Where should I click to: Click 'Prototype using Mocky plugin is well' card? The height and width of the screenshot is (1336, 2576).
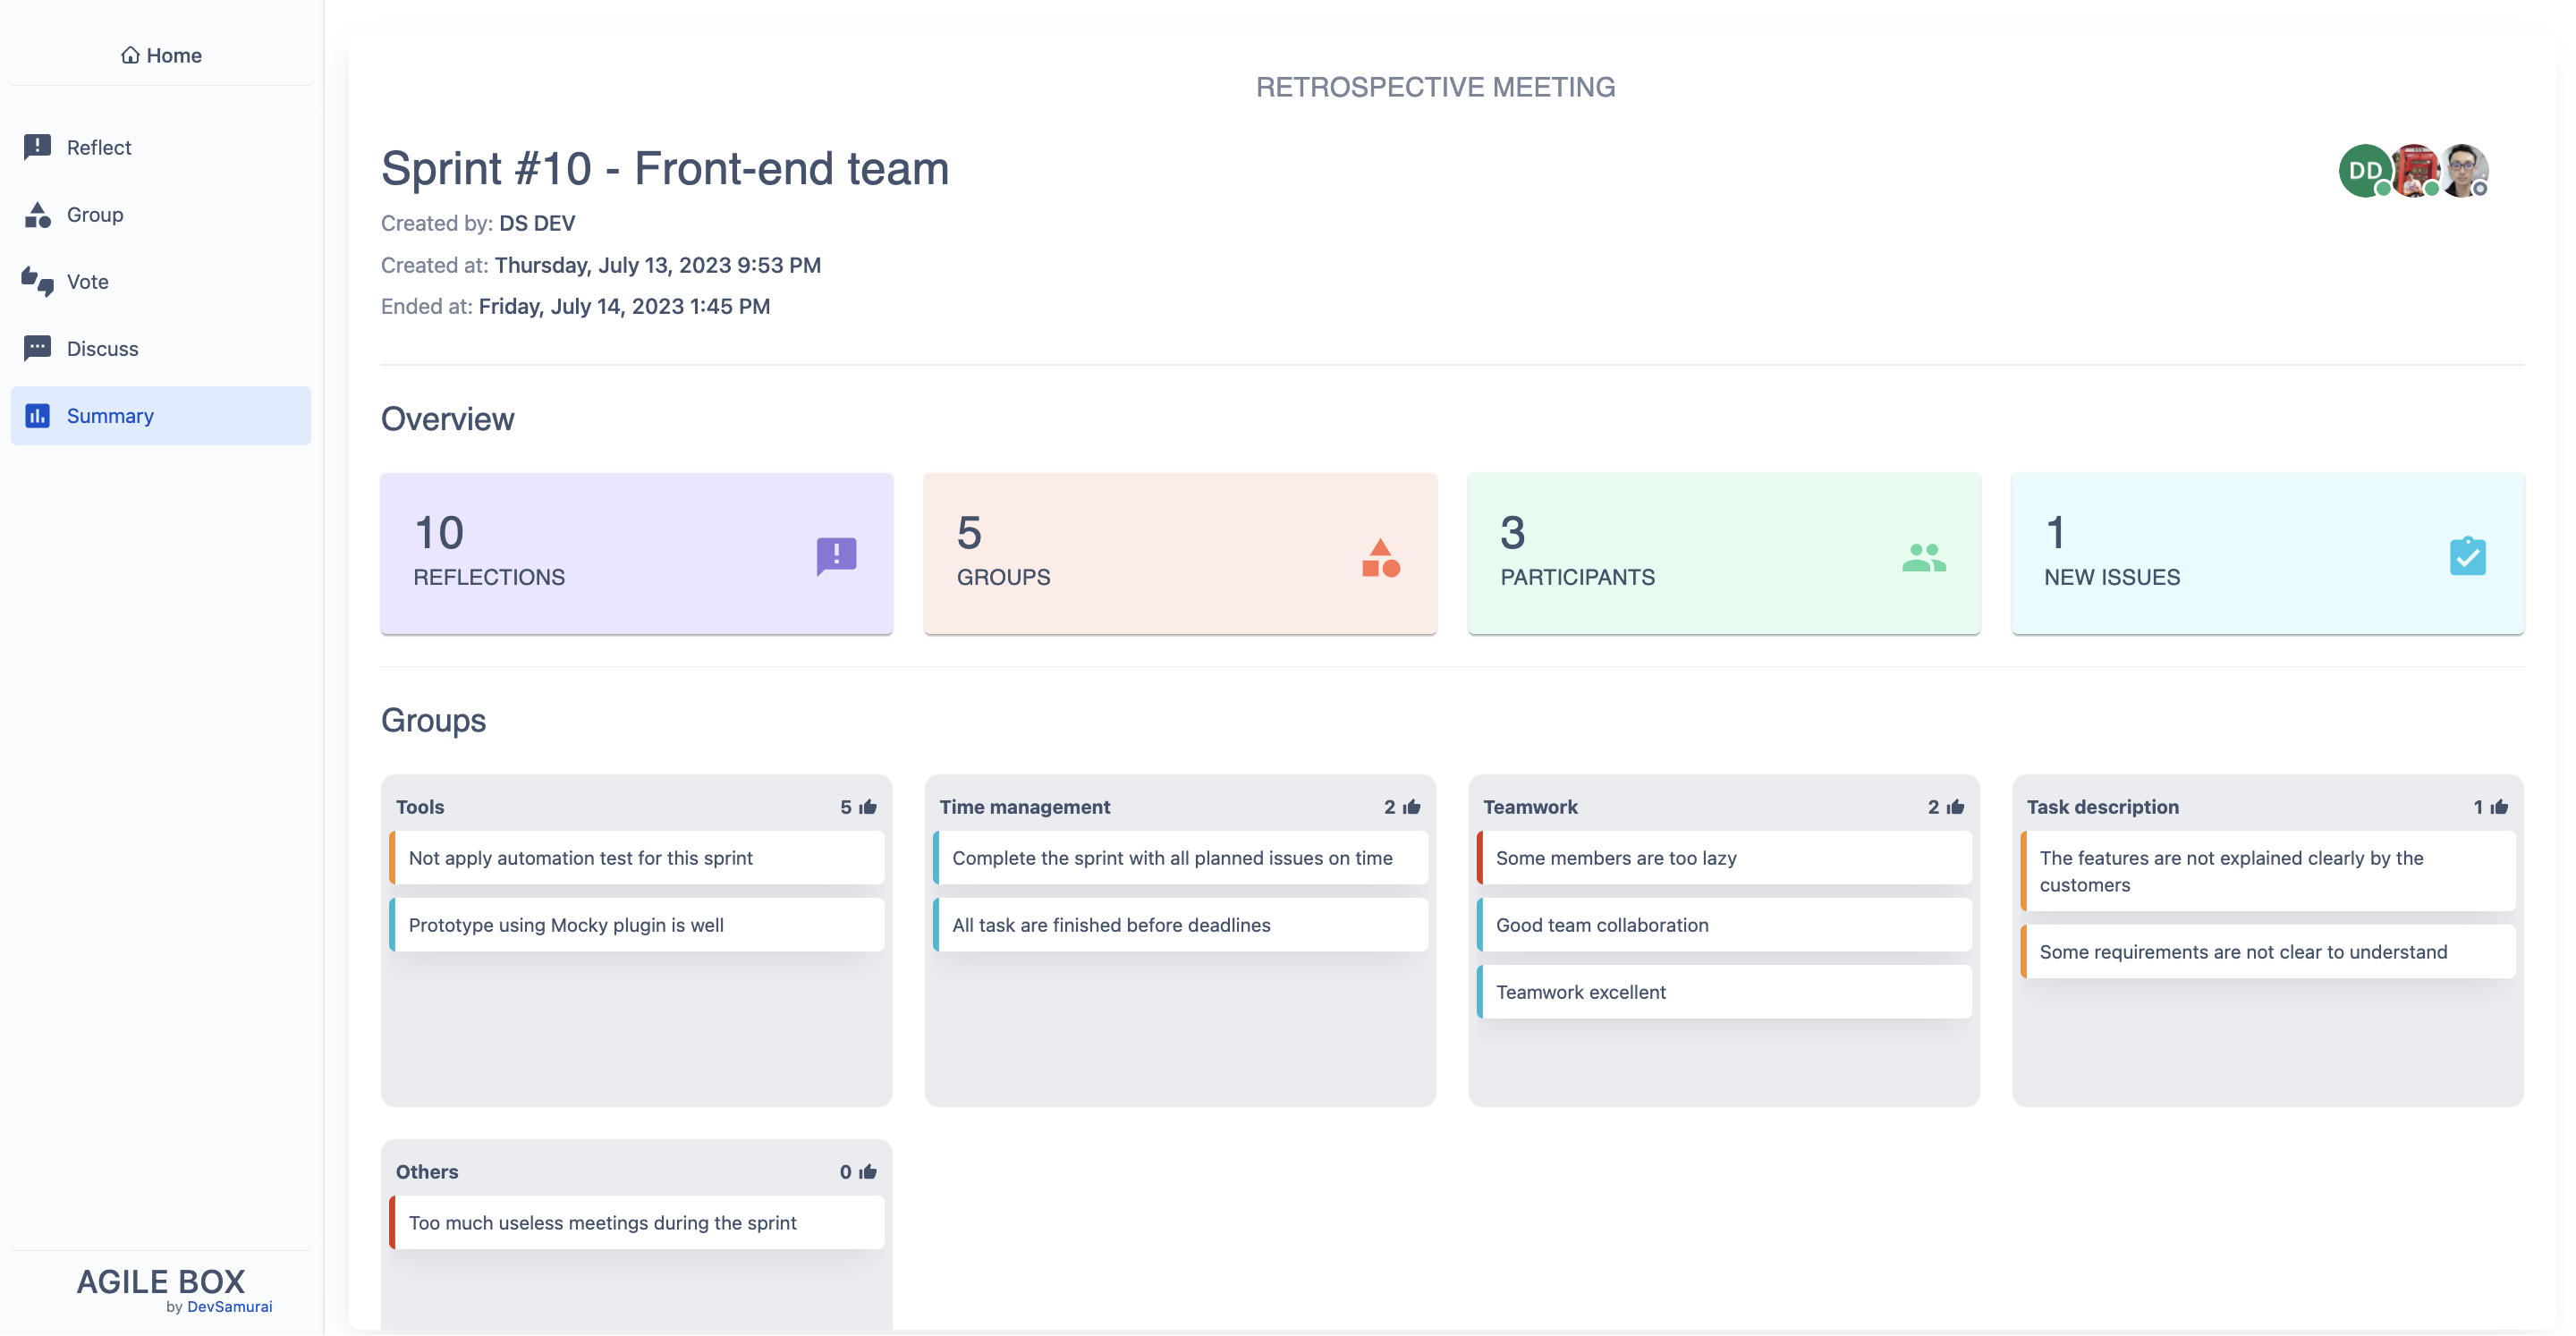pyautogui.click(x=636, y=925)
